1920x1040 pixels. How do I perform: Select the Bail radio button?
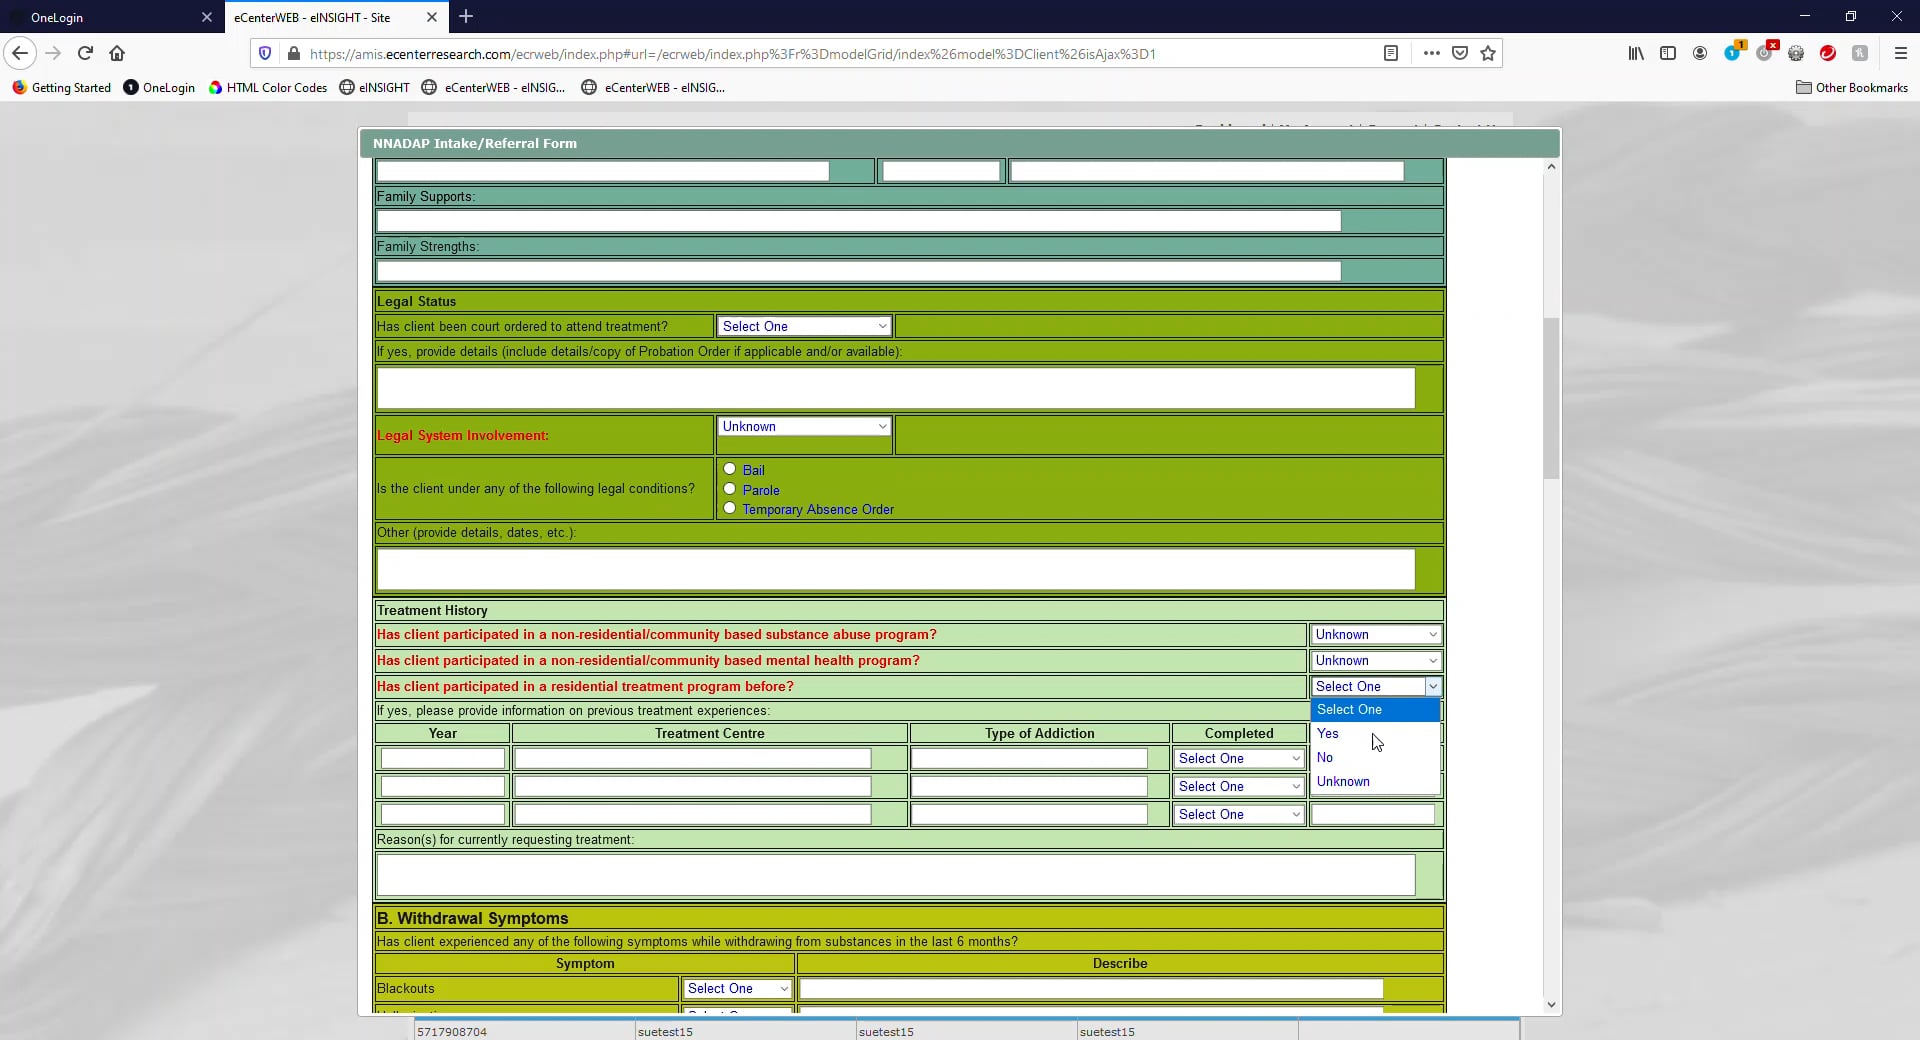[730, 469]
